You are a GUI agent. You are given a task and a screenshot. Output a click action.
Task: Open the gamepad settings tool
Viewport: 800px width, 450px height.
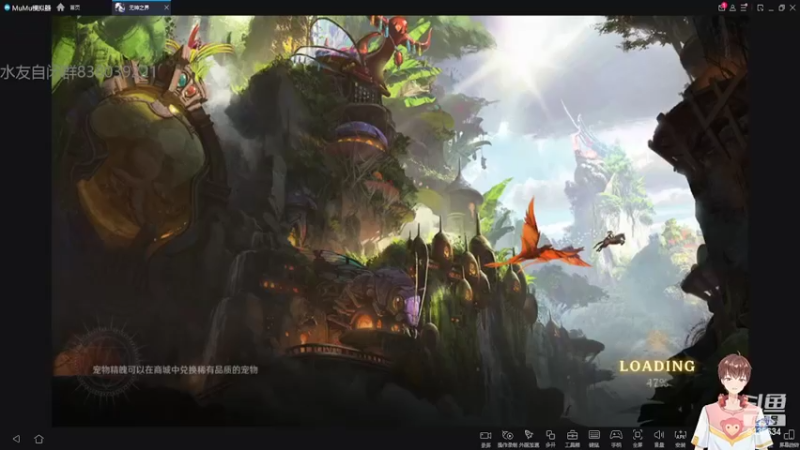point(616,438)
